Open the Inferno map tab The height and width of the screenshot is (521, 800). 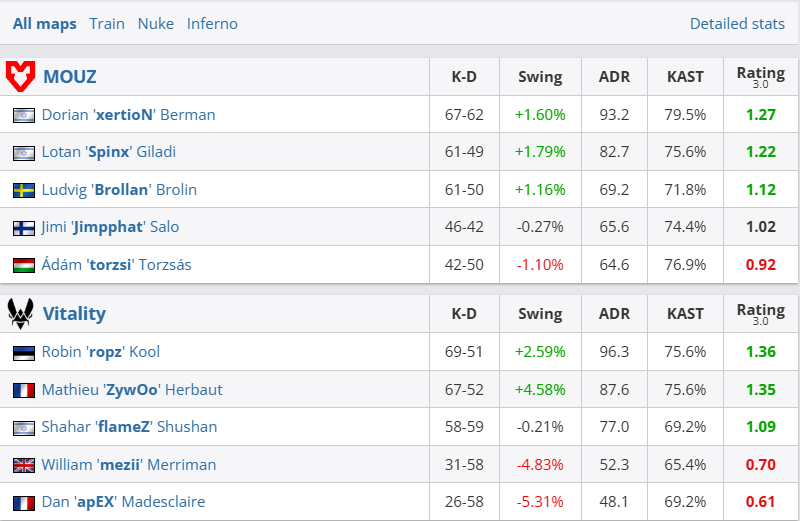[x=212, y=23]
